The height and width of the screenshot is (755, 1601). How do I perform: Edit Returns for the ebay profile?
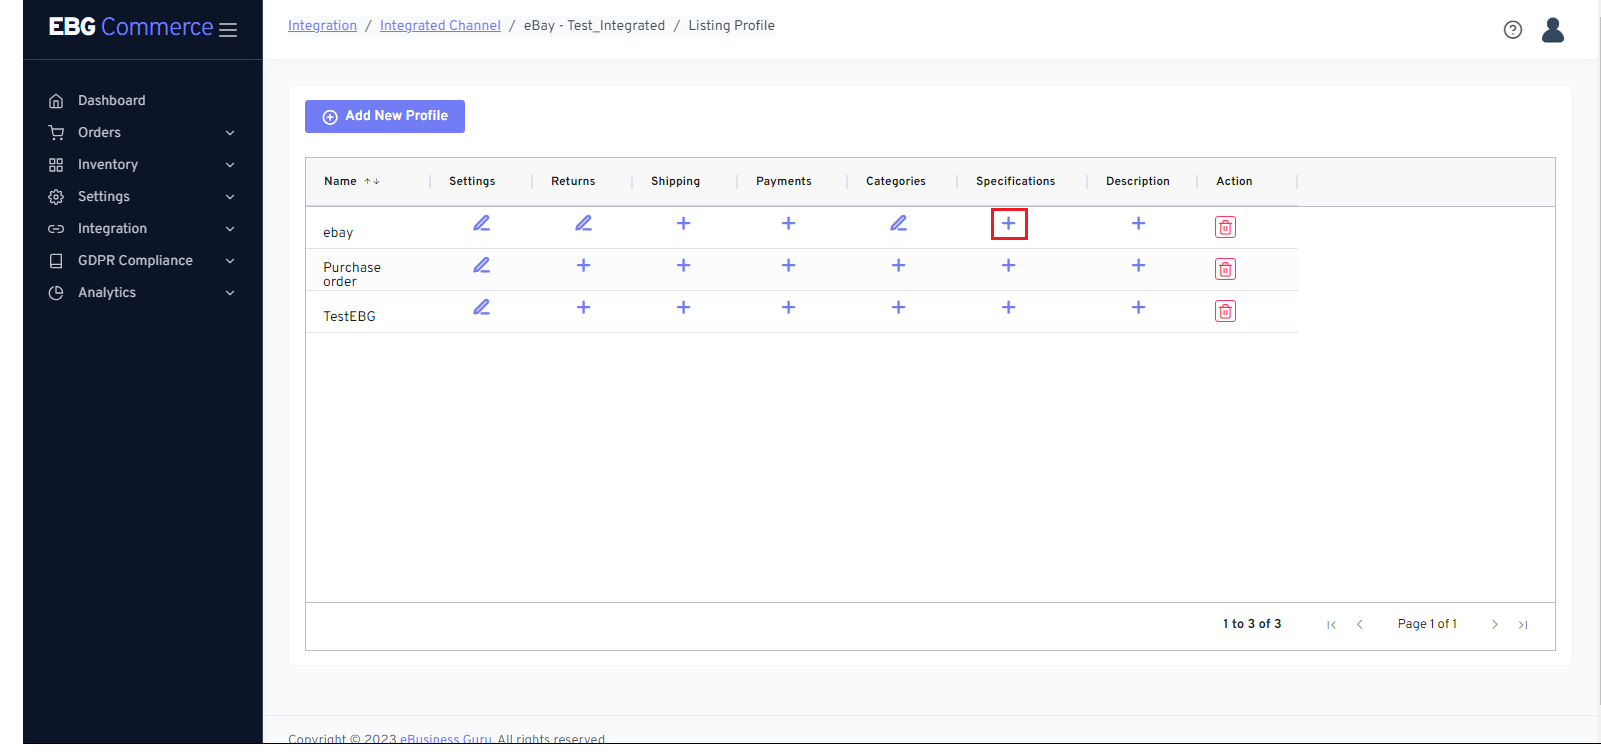pyautogui.click(x=583, y=223)
